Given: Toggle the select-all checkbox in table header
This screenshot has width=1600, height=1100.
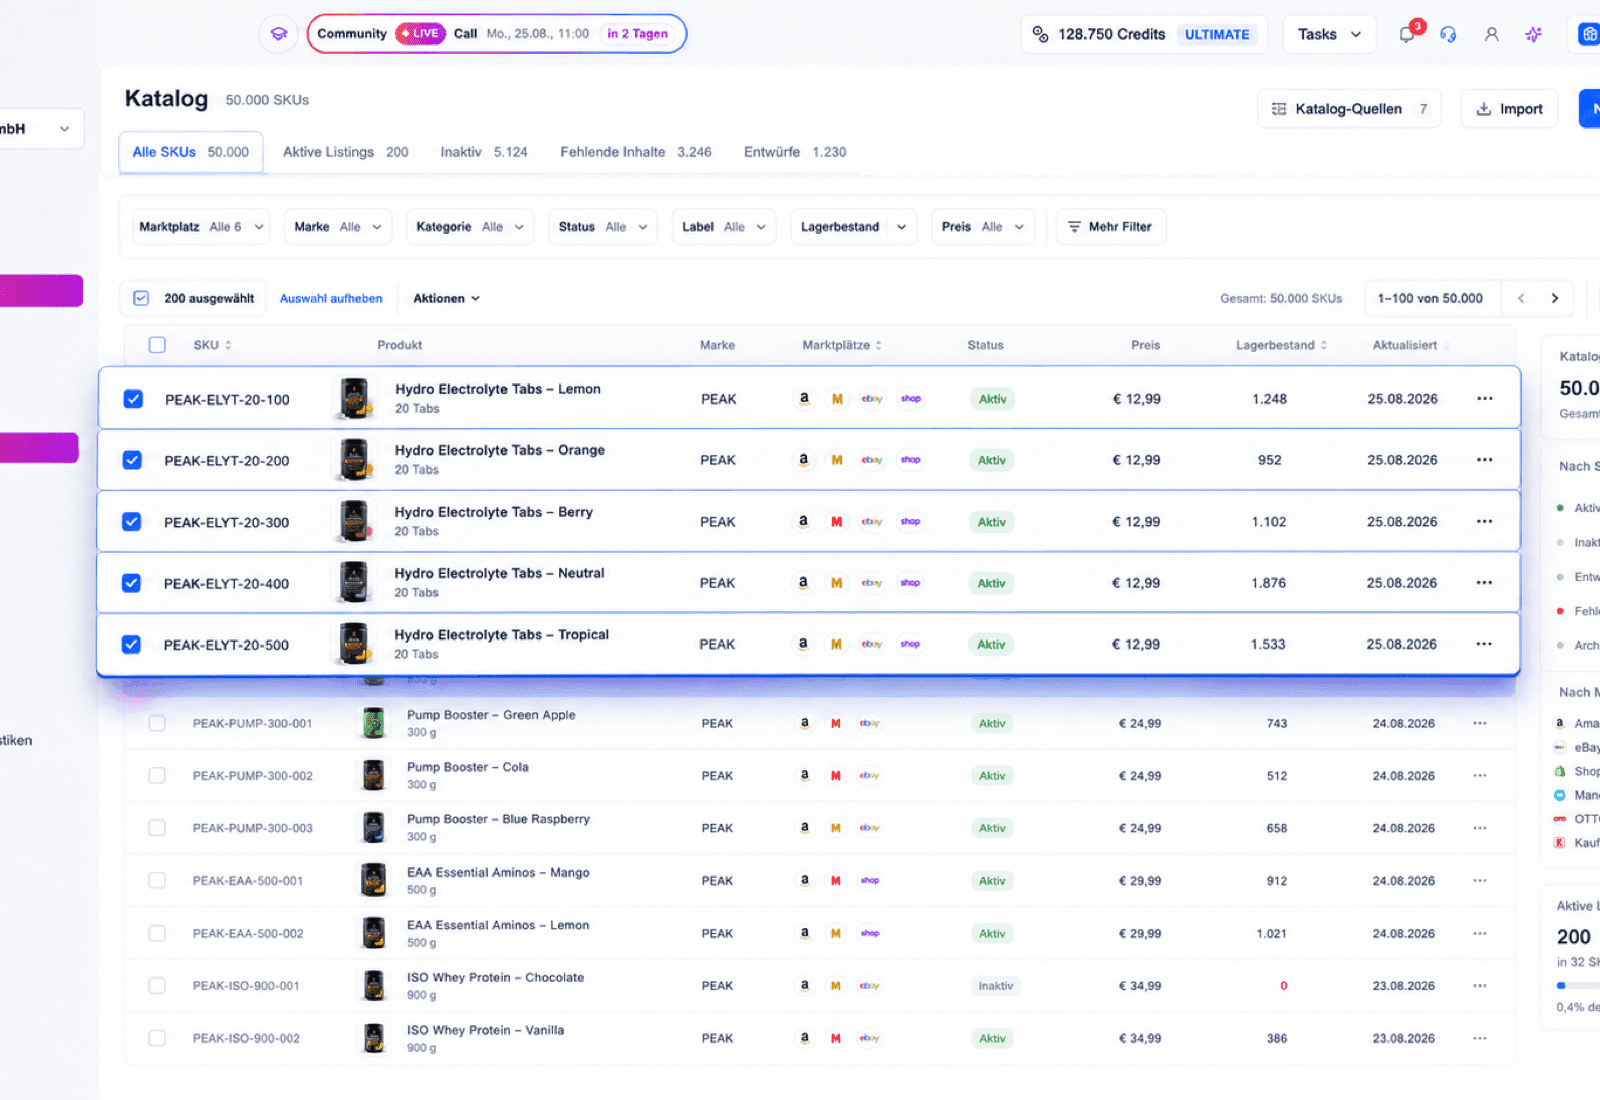Looking at the screenshot, I should pyautogui.click(x=157, y=345).
